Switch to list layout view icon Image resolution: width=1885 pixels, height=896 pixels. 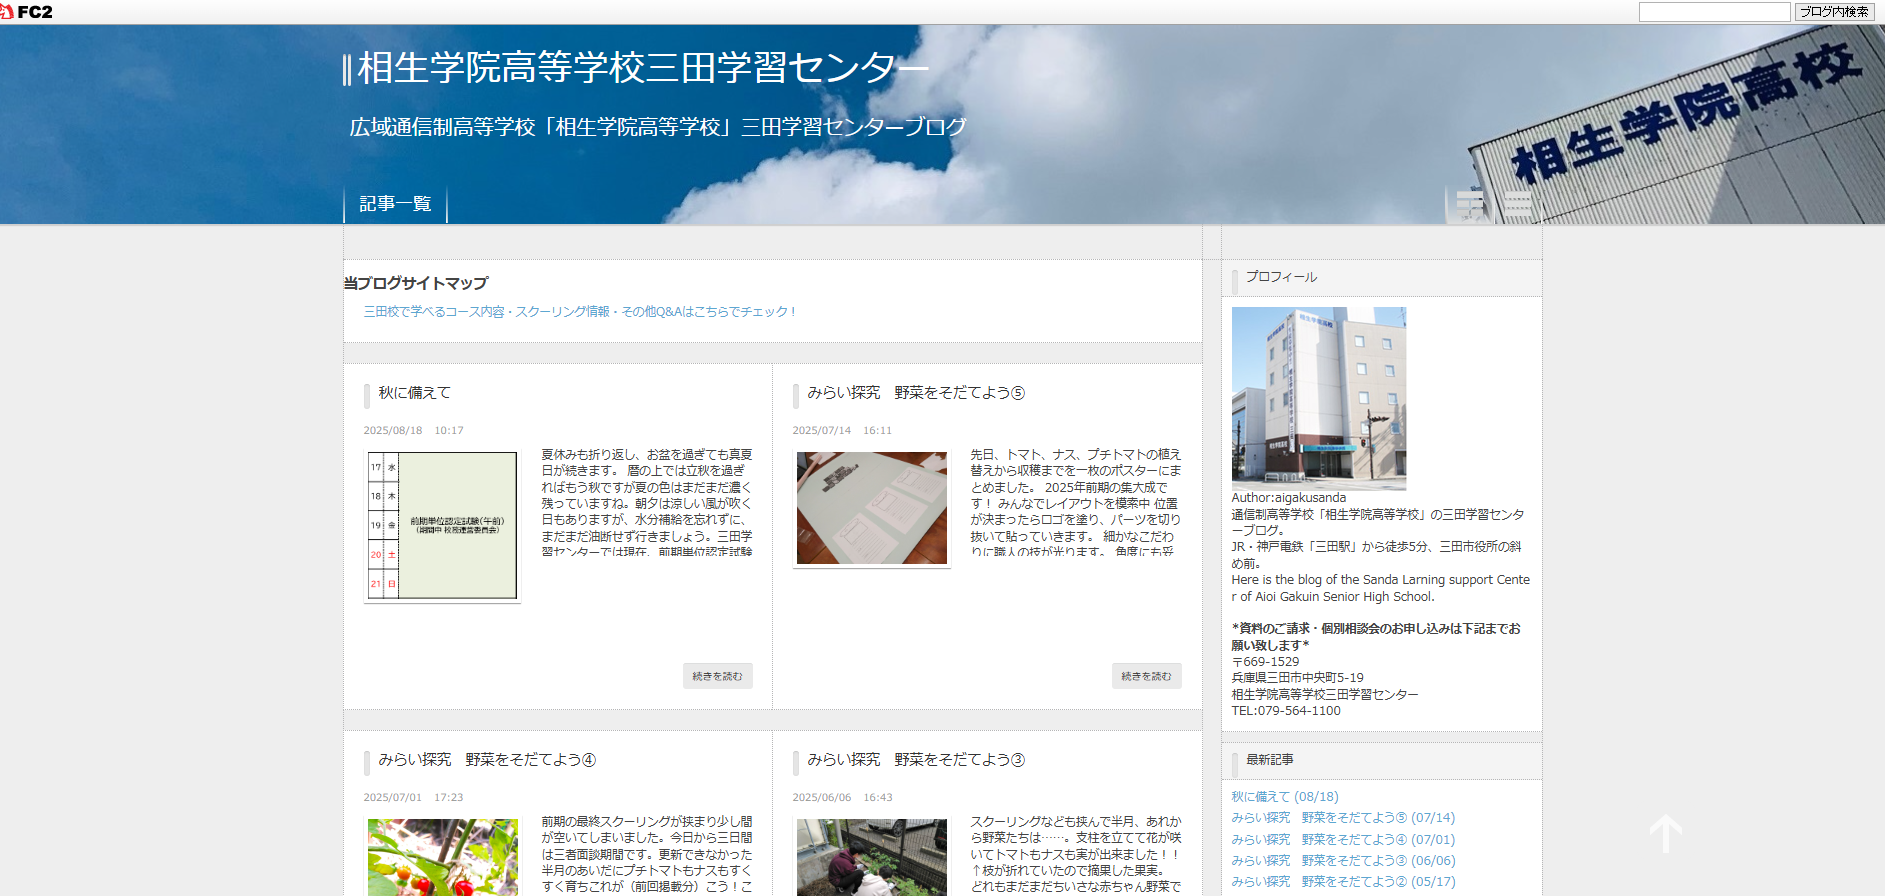1517,204
